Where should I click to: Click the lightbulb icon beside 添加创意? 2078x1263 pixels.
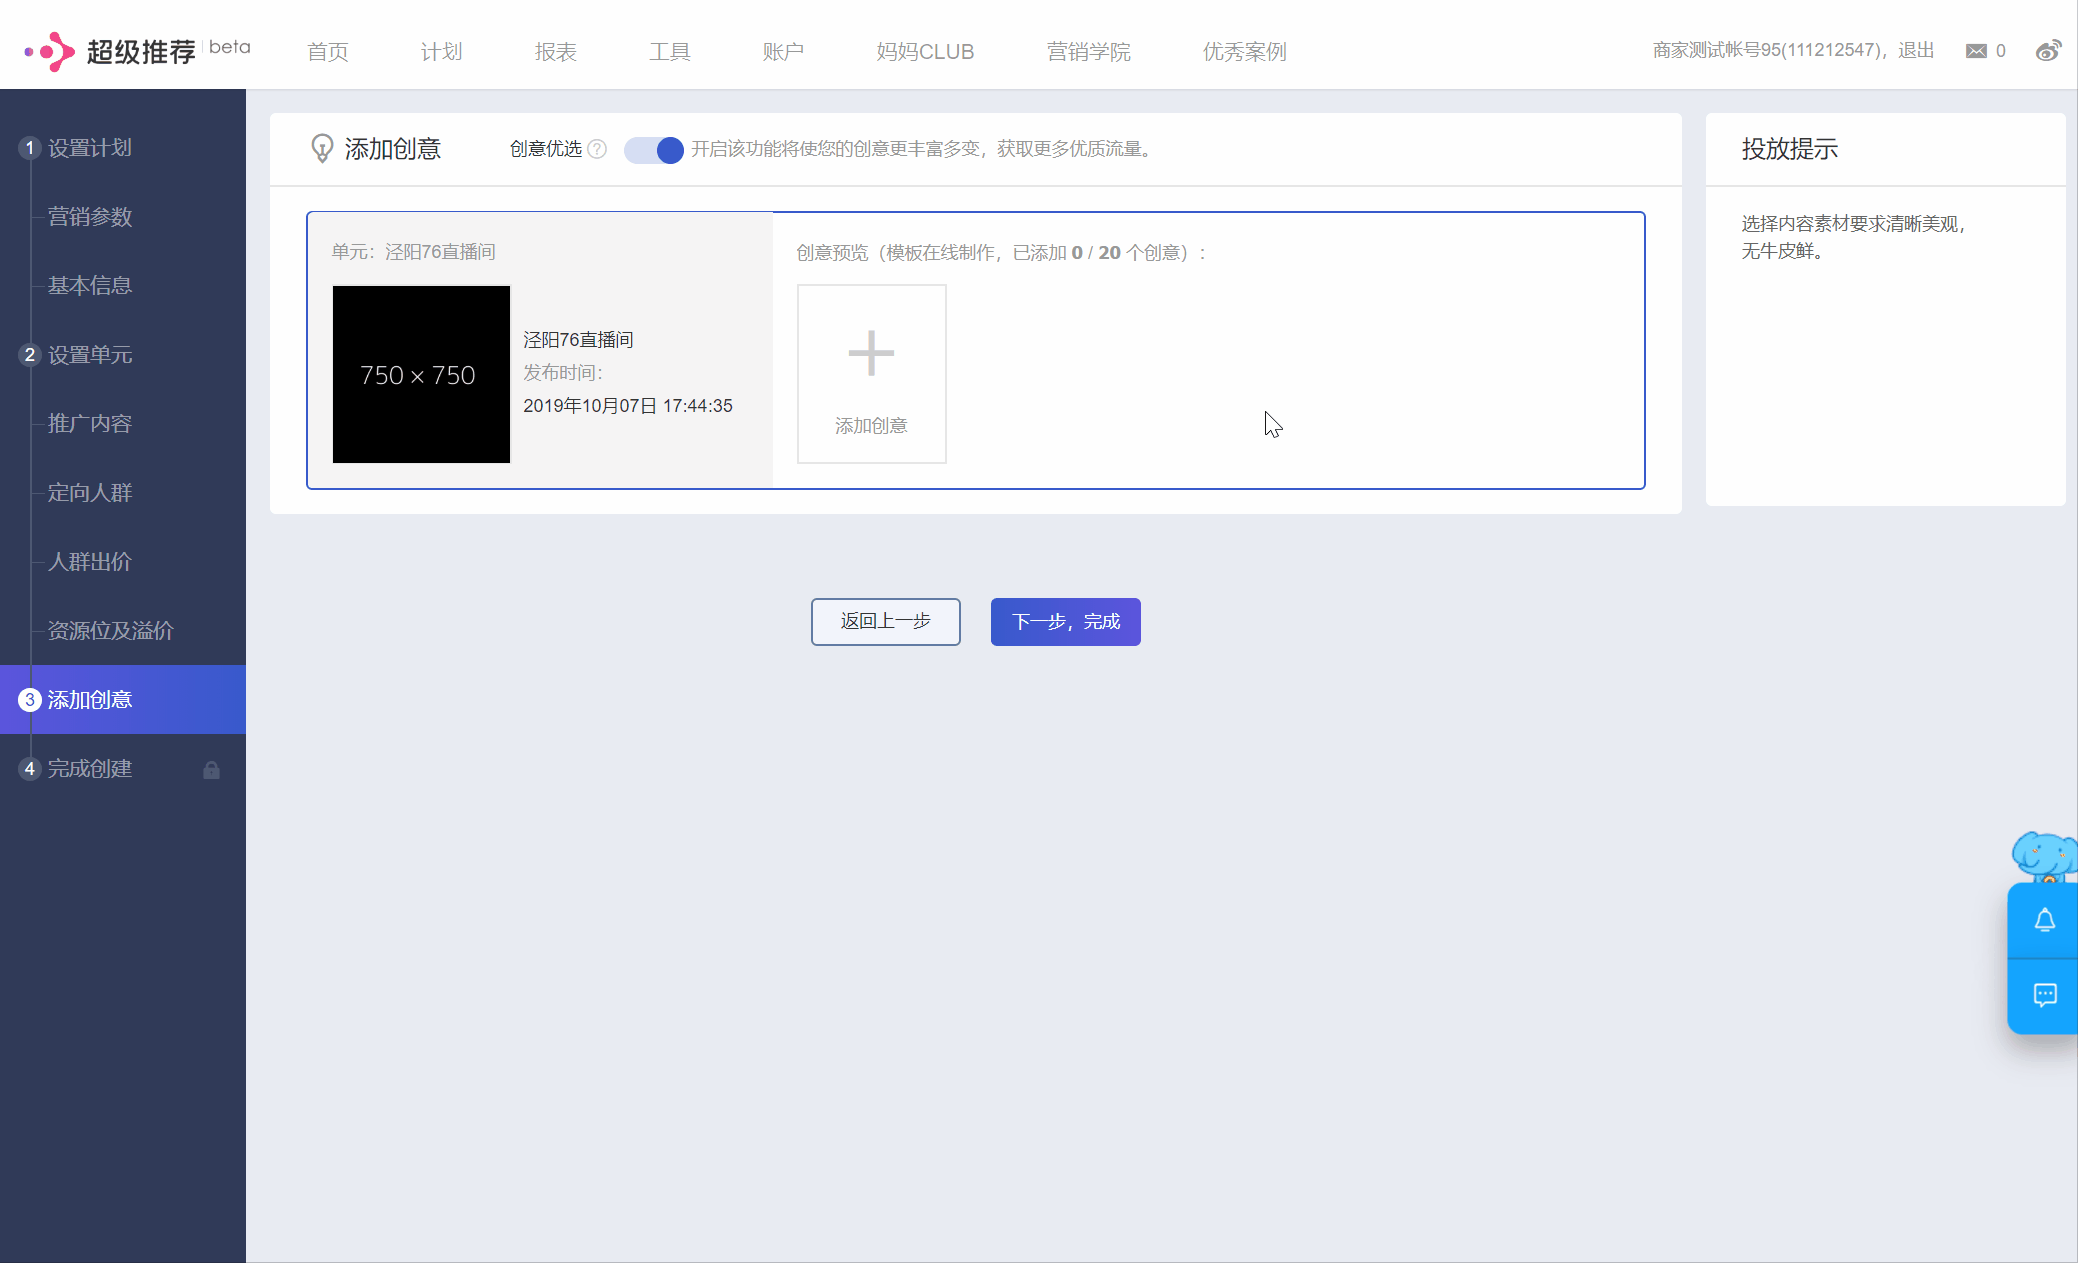pos(322,149)
